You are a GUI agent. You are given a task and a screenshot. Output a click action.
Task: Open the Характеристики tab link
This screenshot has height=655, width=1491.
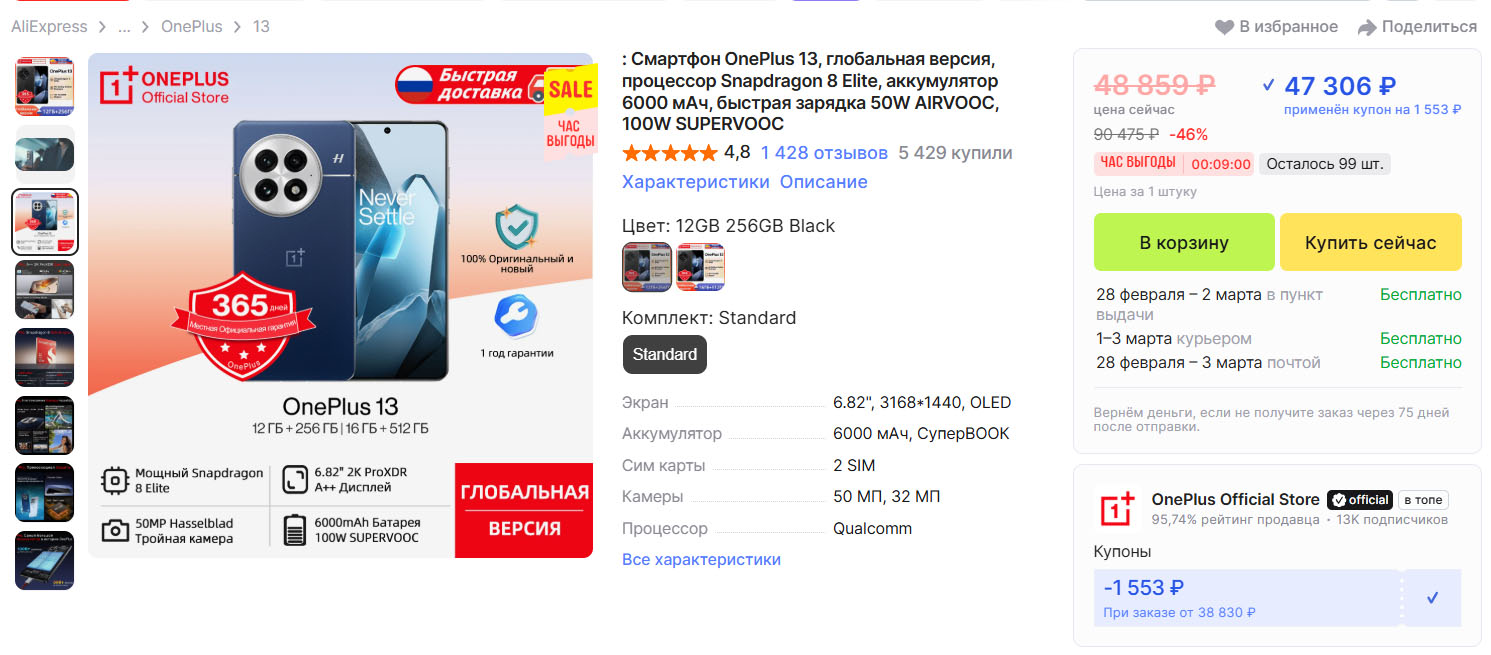coord(696,182)
